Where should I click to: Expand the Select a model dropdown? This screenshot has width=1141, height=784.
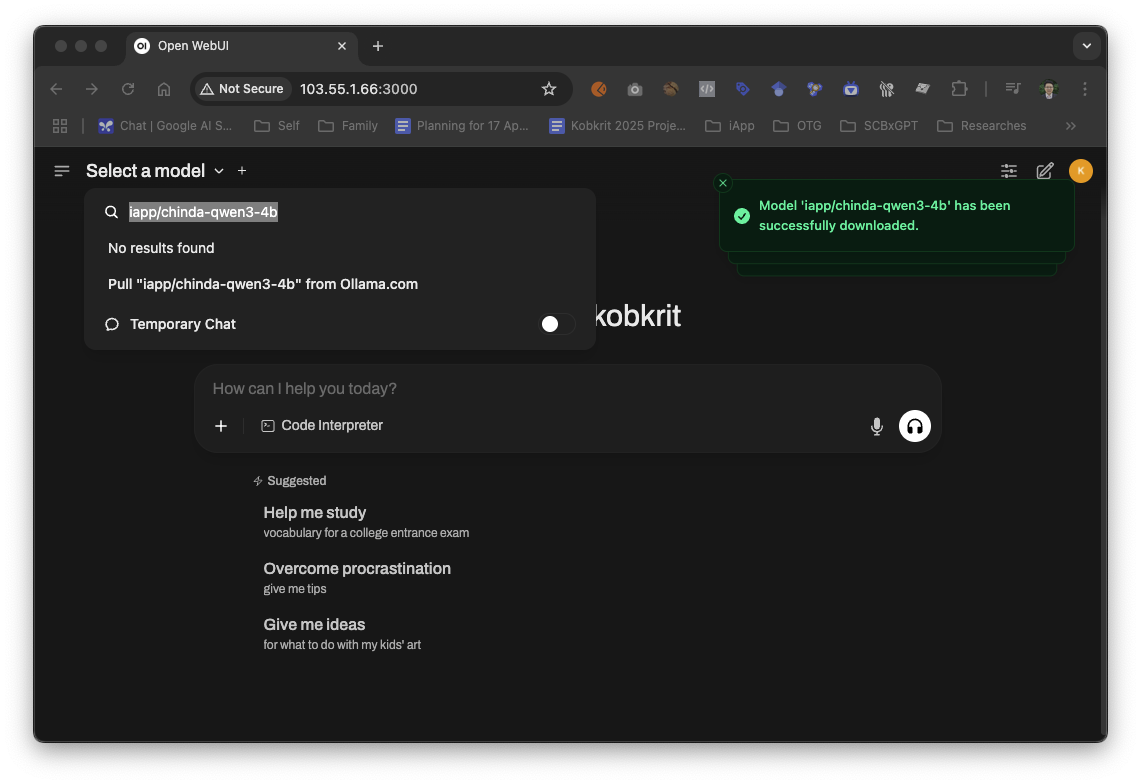point(155,171)
